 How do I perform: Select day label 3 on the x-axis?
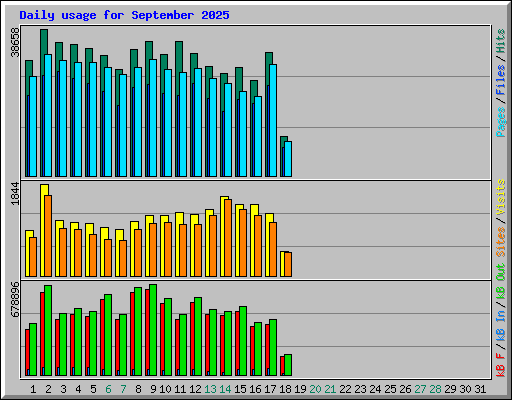click(63, 389)
